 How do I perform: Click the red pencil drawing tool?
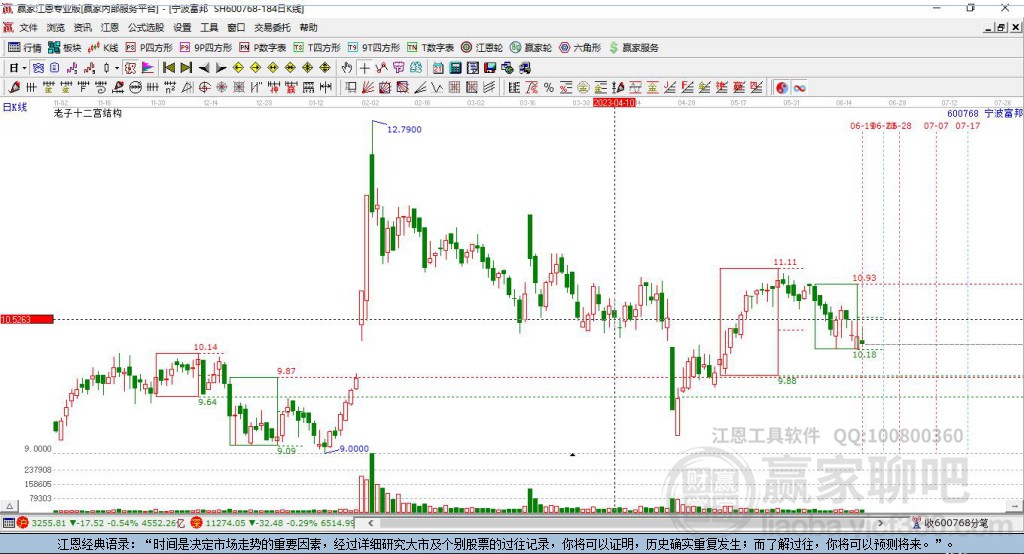pos(14,88)
